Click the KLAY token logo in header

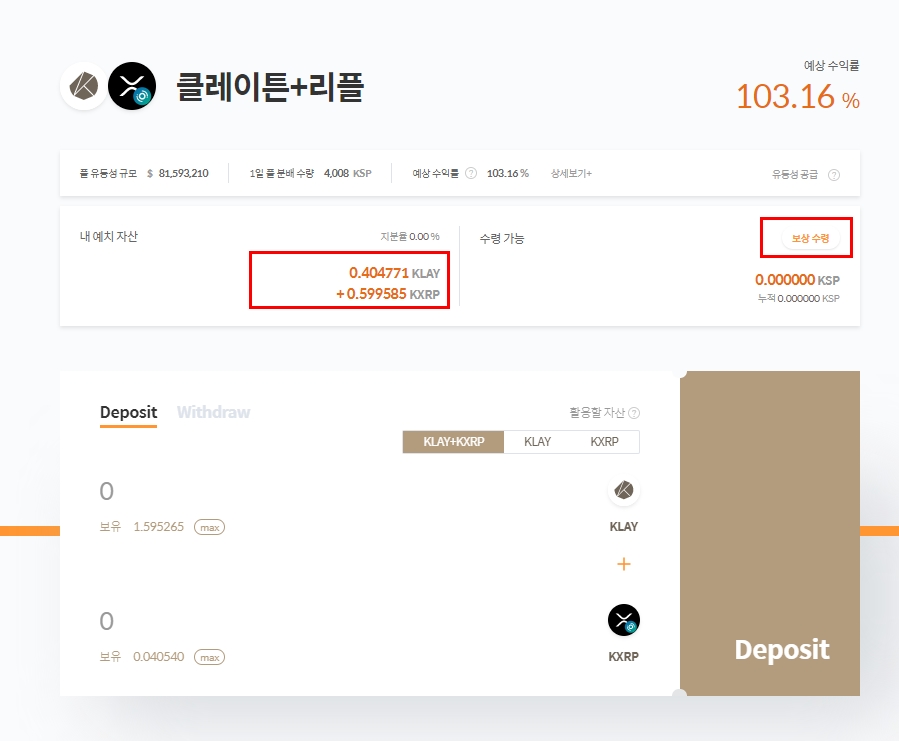[x=84, y=86]
